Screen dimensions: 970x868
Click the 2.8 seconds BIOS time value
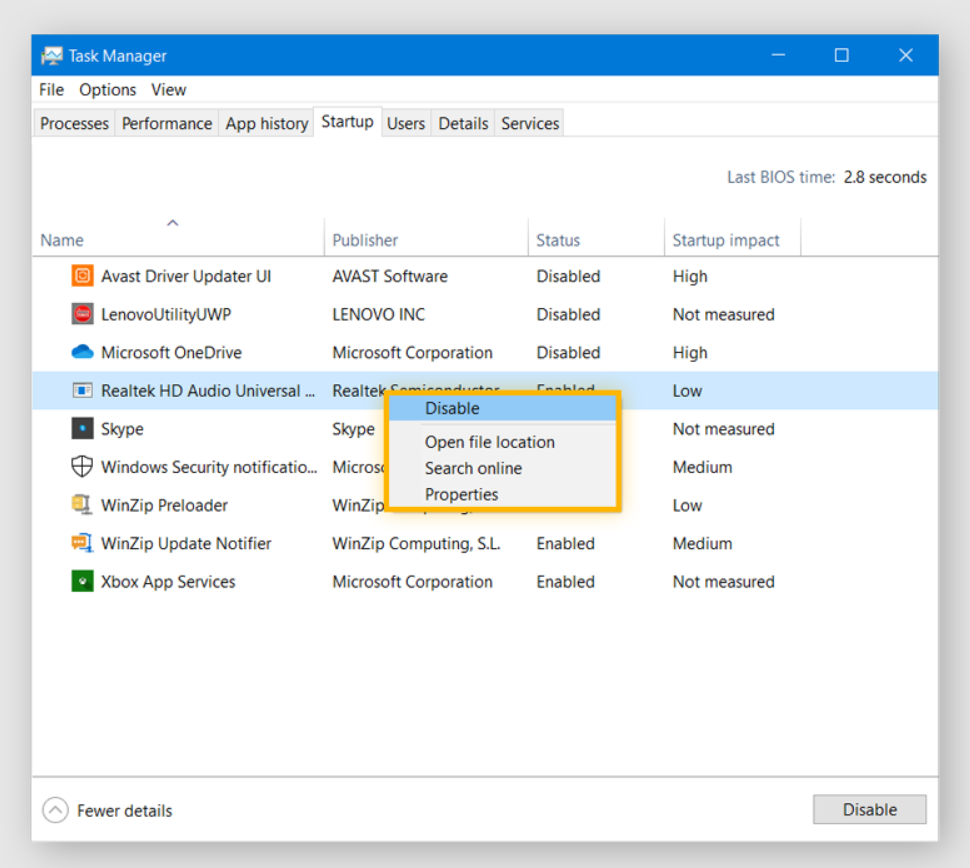[885, 178]
